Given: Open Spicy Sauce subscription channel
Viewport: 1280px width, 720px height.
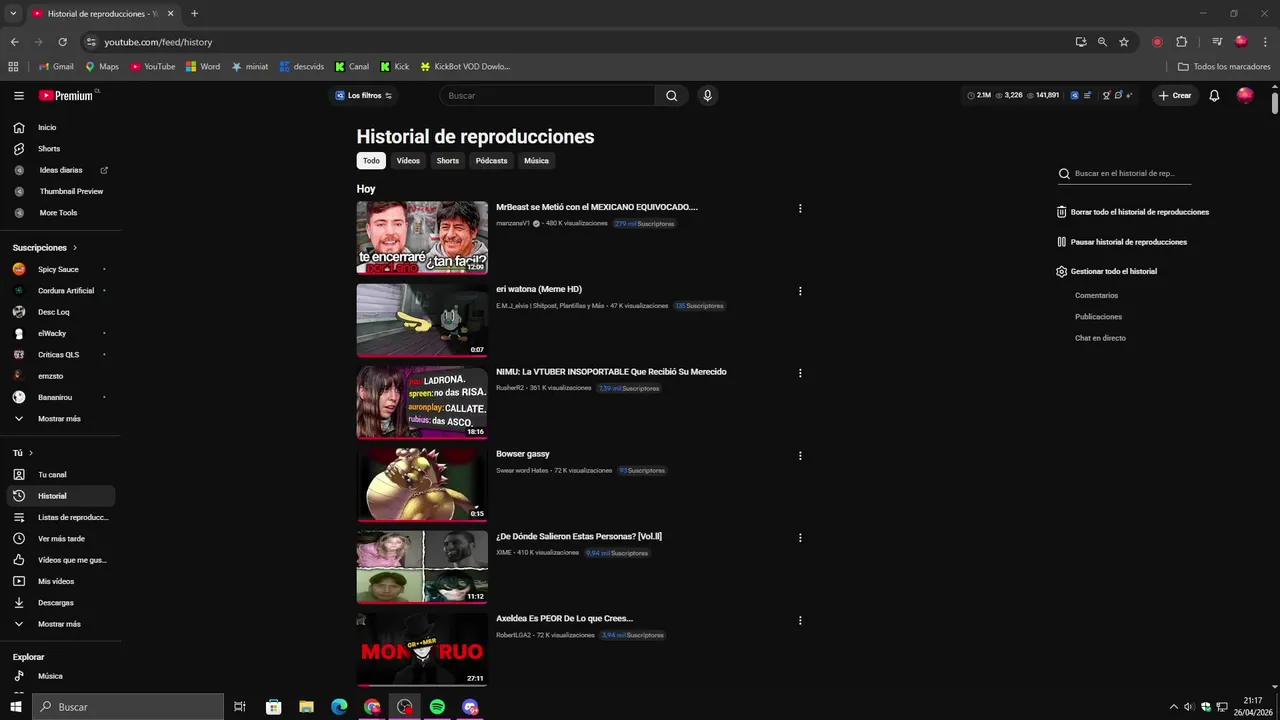Looking at the screenshot, I should tap(58, 270).
